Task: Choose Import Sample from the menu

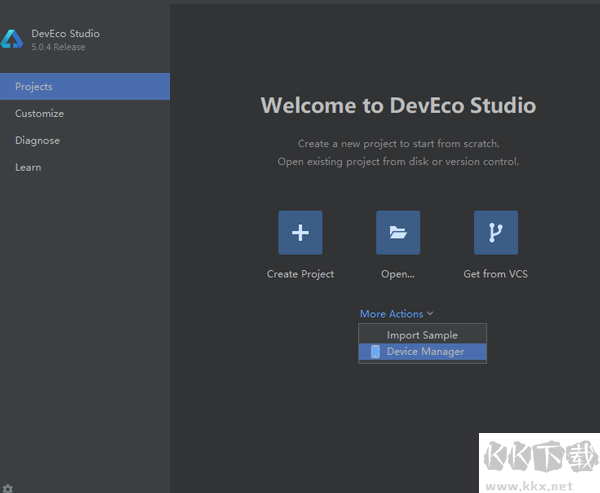Action: pyautogui.click(x=422, y=335)
